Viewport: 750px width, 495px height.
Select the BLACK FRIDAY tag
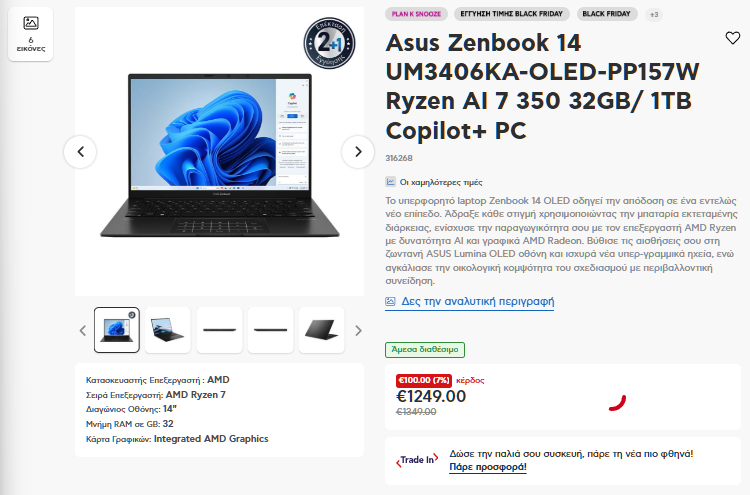[607, 14]
